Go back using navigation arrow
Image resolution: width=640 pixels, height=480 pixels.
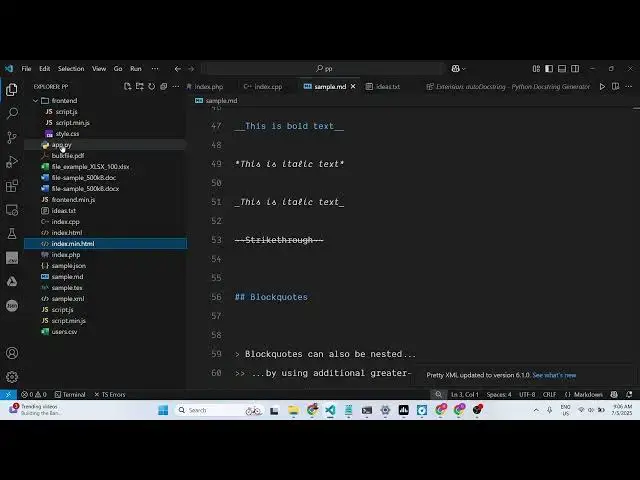178,69
